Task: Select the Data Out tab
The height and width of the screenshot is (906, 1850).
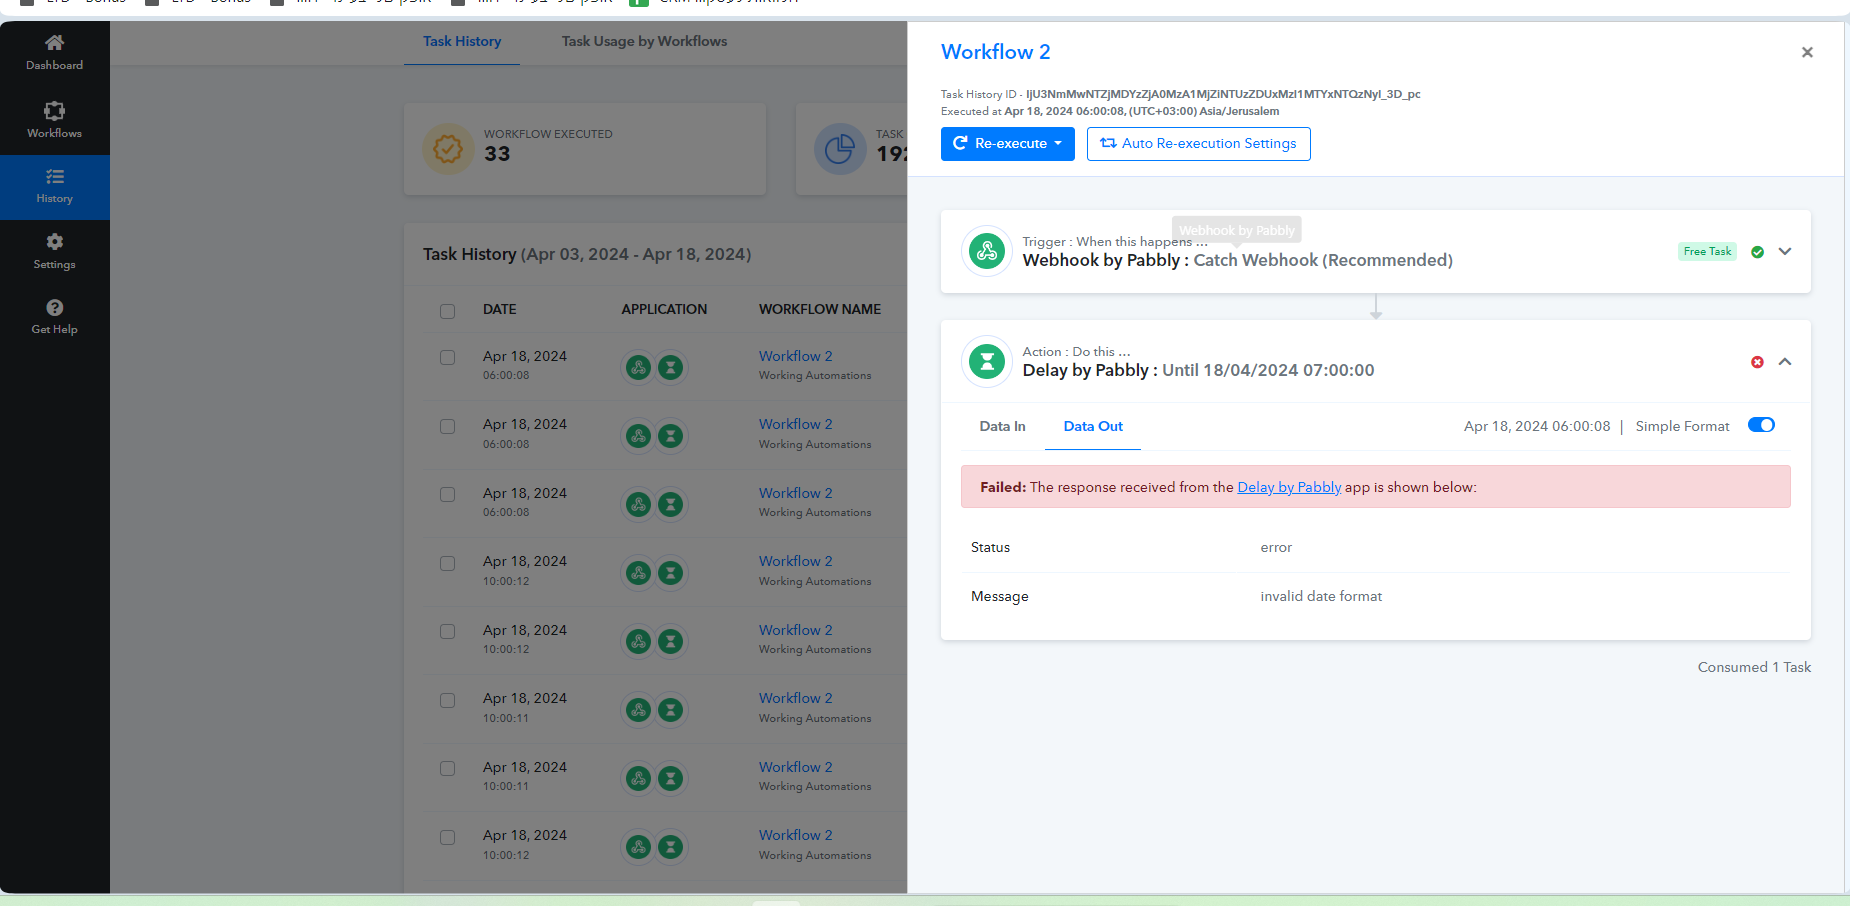Action: point(1093,426)
